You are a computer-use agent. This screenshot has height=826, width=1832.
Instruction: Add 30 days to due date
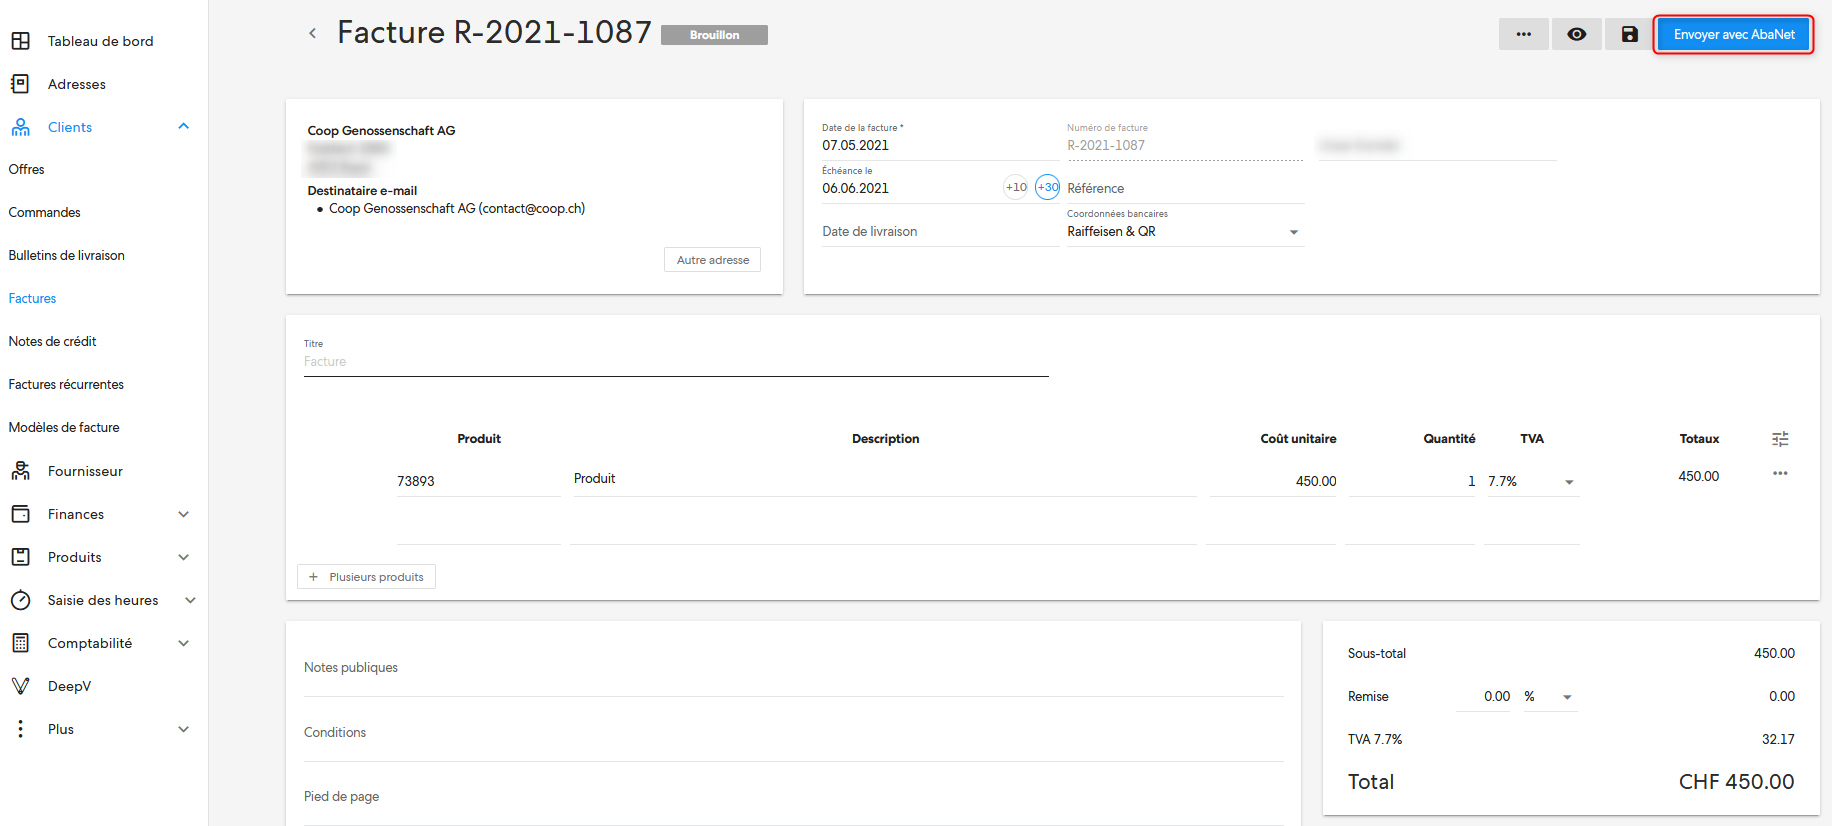tap(1047, 187)
